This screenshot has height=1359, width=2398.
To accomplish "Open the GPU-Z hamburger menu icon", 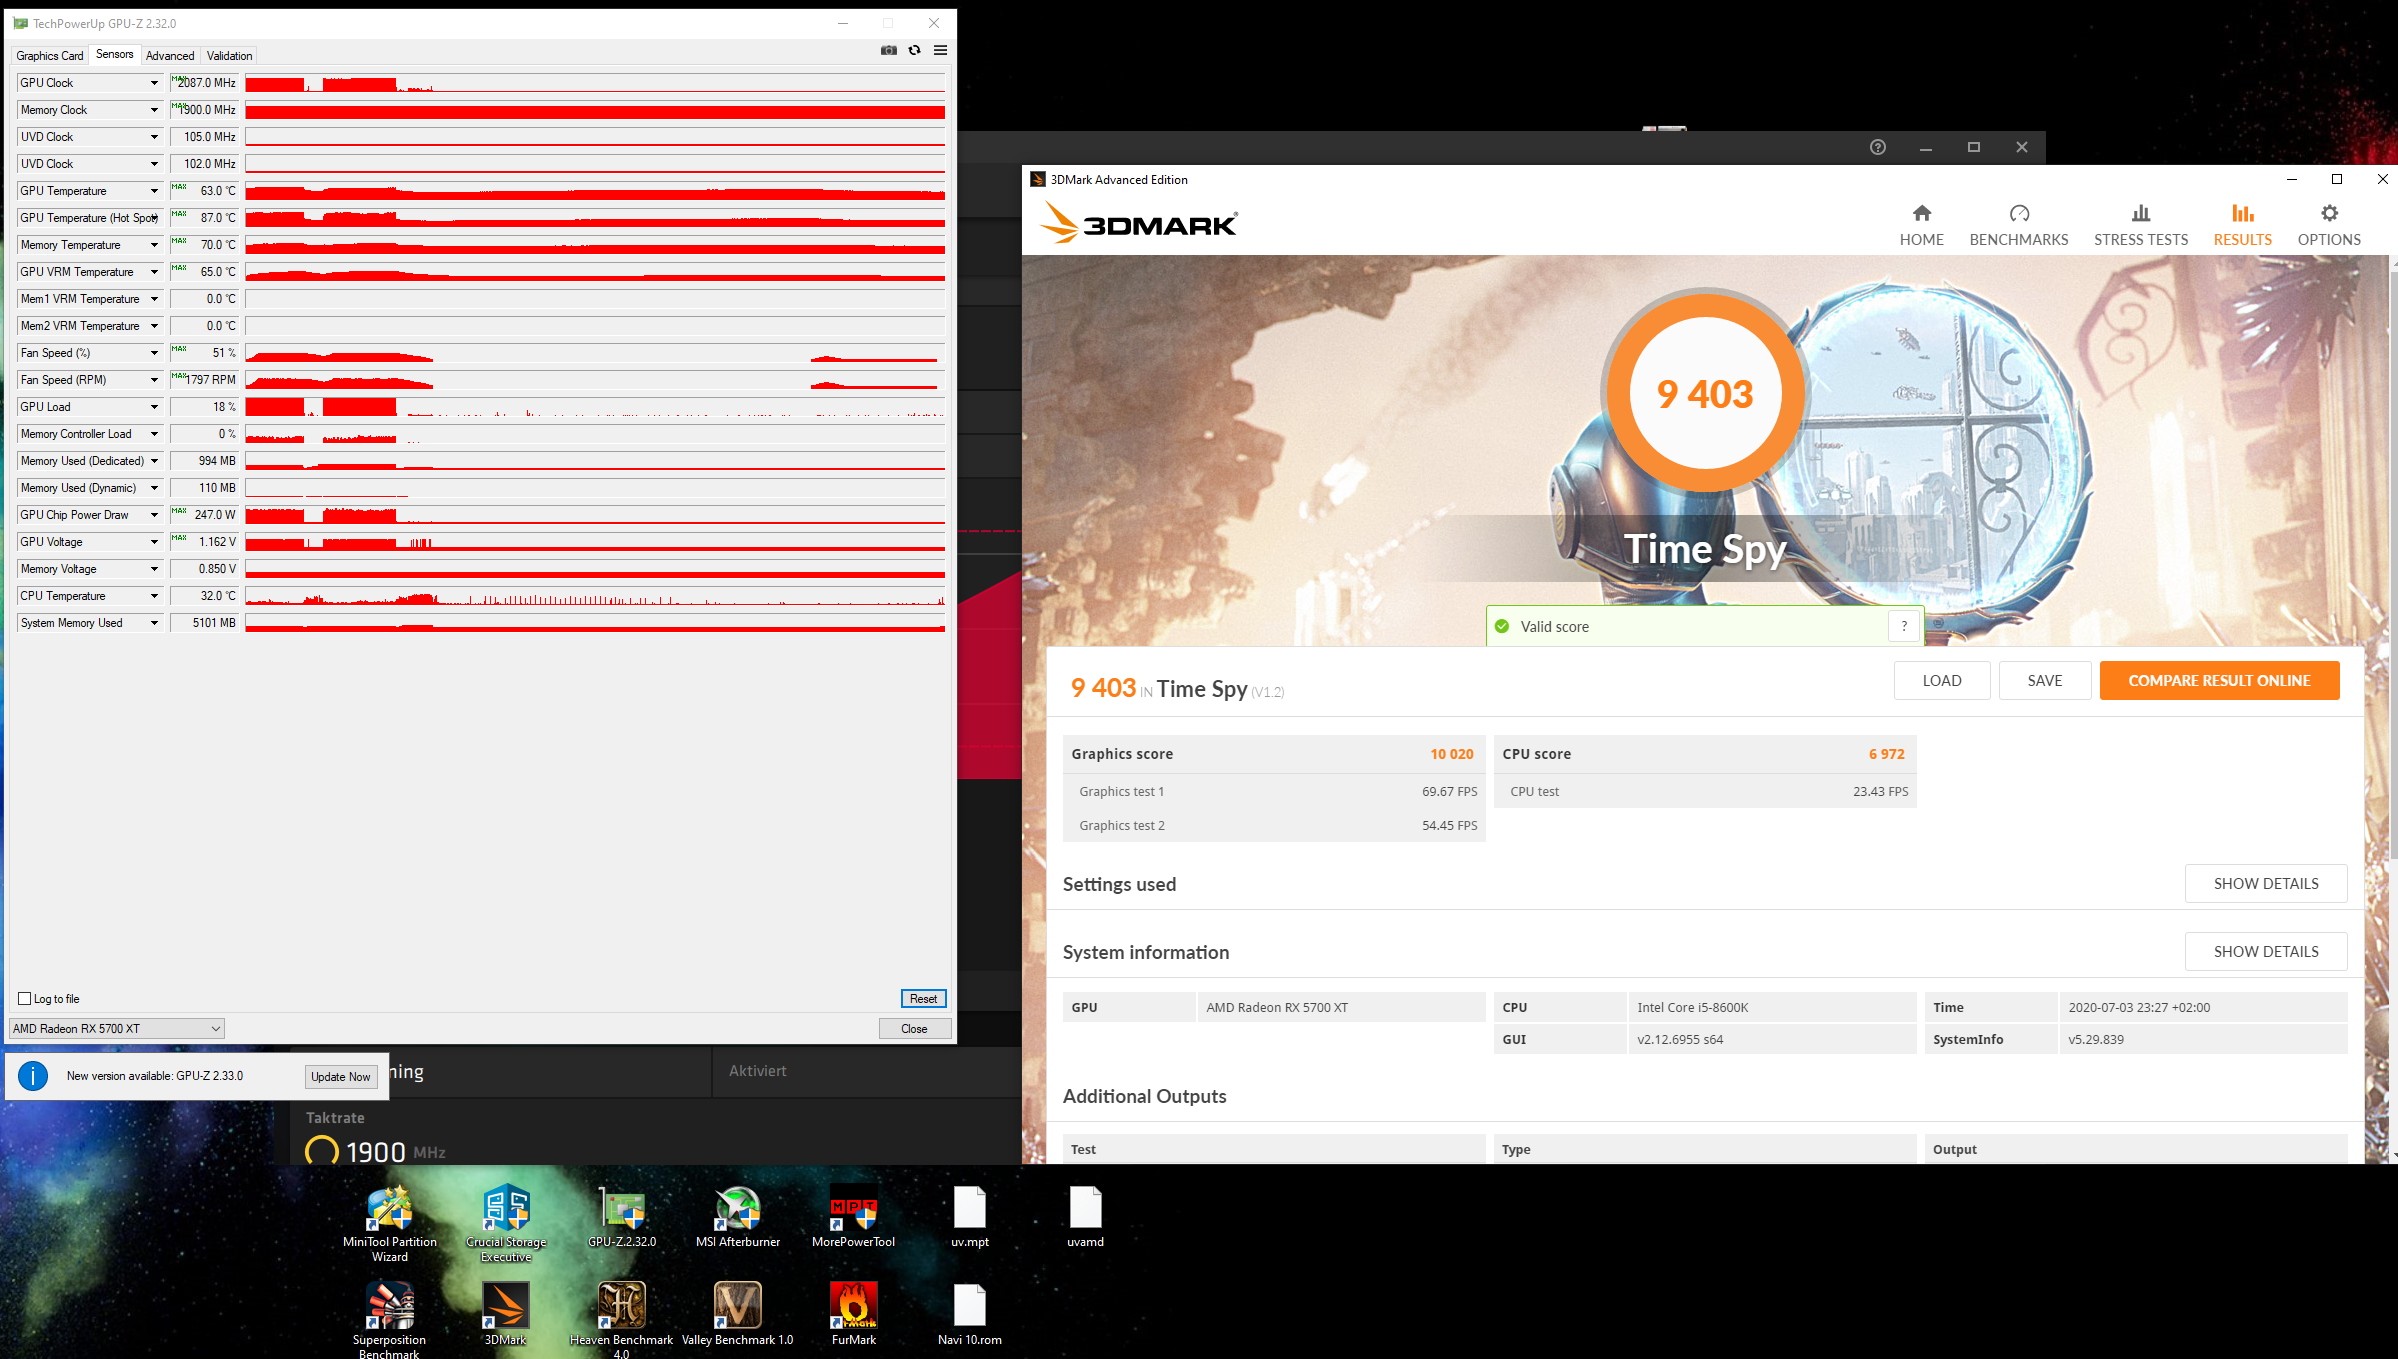I will coord(940,51).
